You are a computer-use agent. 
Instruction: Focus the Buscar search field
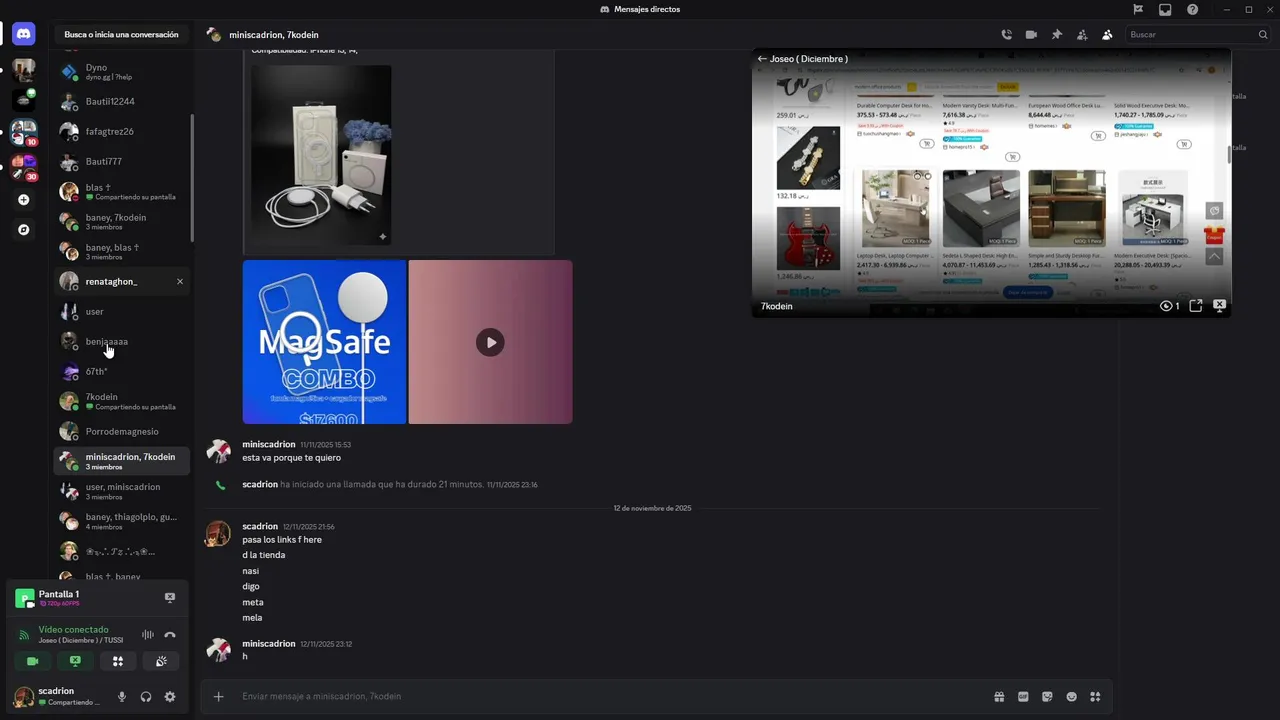(1198, 35)
